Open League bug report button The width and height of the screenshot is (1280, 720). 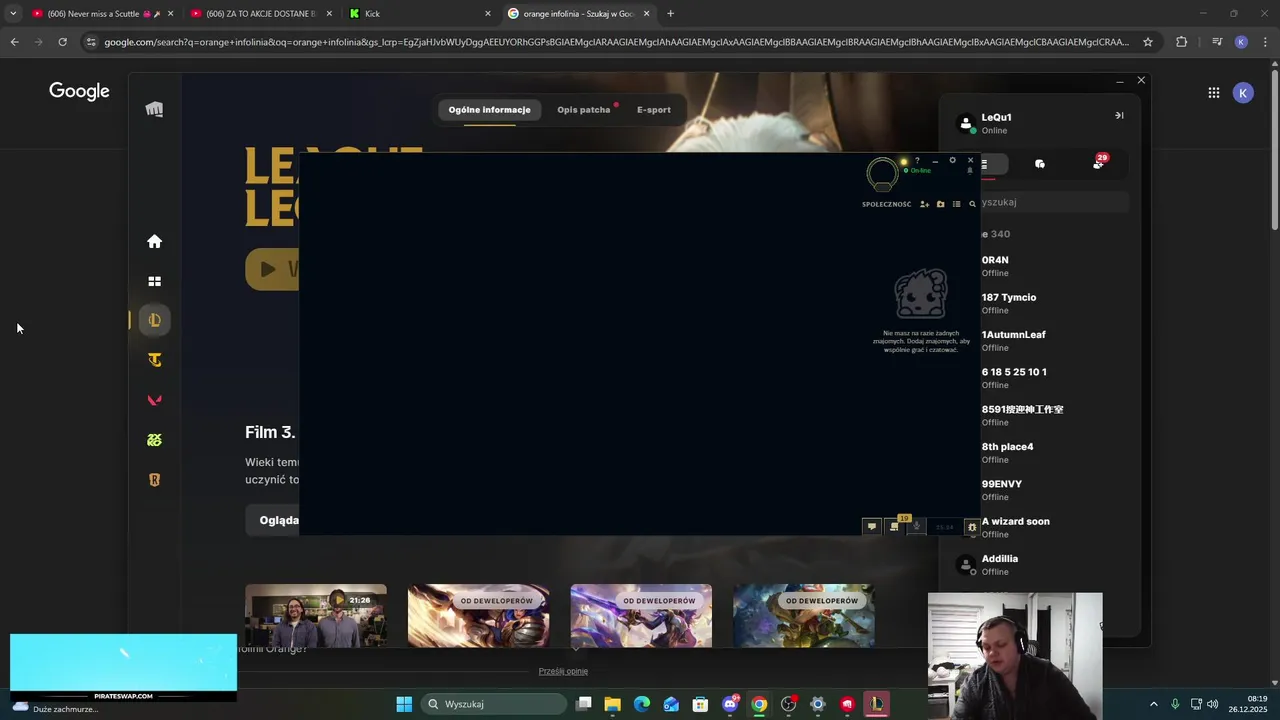coord(972,527)
